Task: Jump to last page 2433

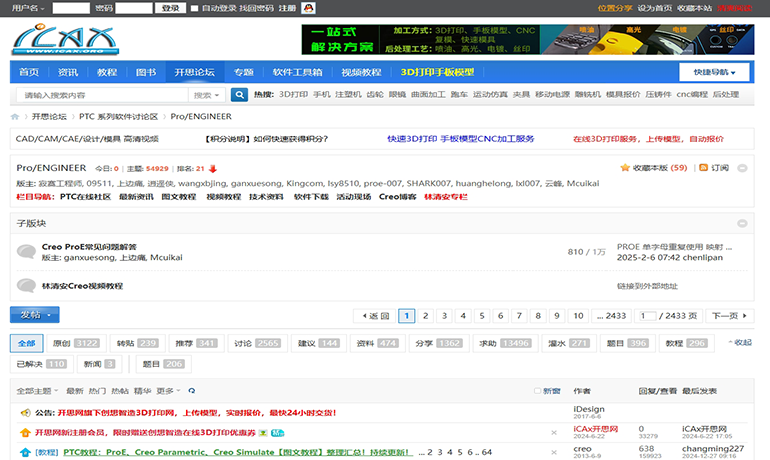Action: pos(611,316)
